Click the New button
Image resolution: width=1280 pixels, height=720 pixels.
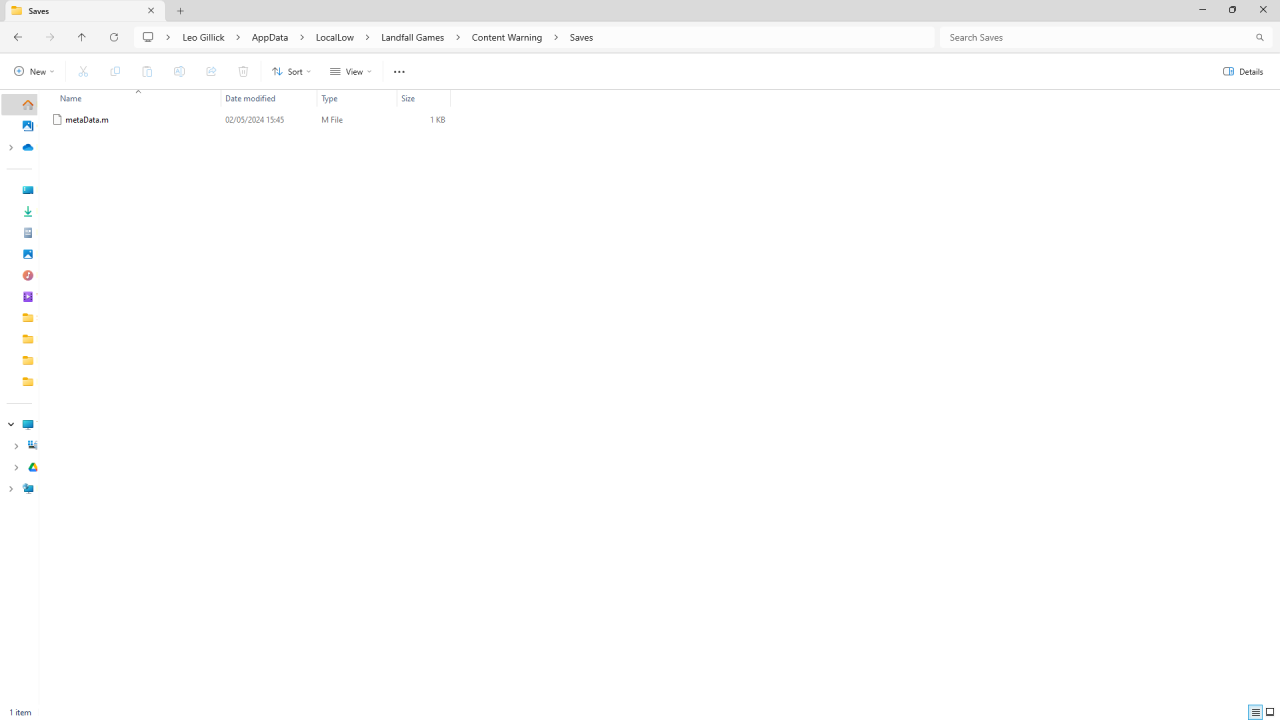pos(33,72)
